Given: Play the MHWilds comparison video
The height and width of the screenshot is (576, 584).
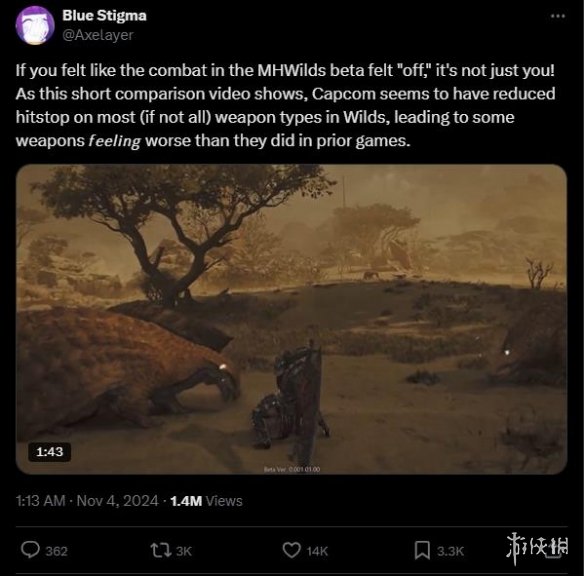Looking at the screenshot, I should pos(291,319).
